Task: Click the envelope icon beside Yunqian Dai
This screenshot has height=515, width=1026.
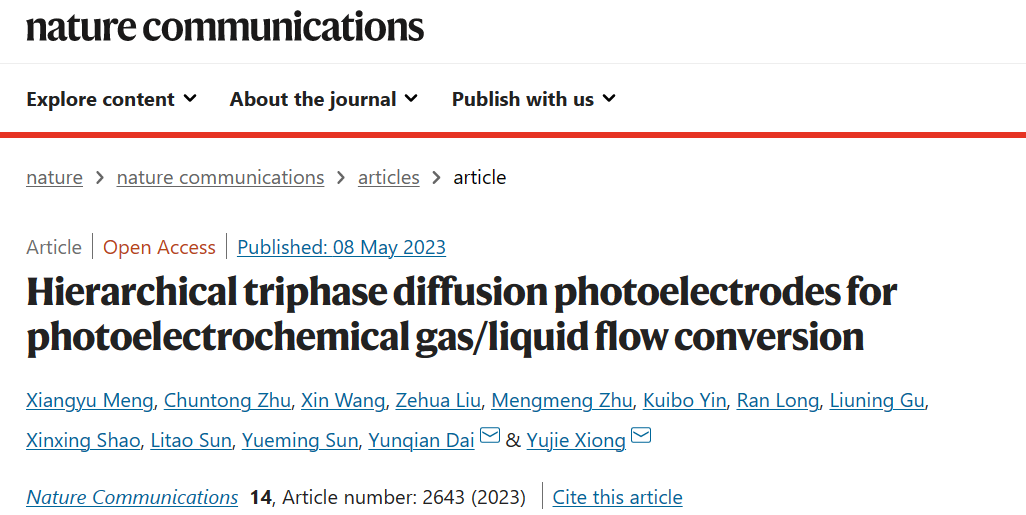Action: pos(490,436)
